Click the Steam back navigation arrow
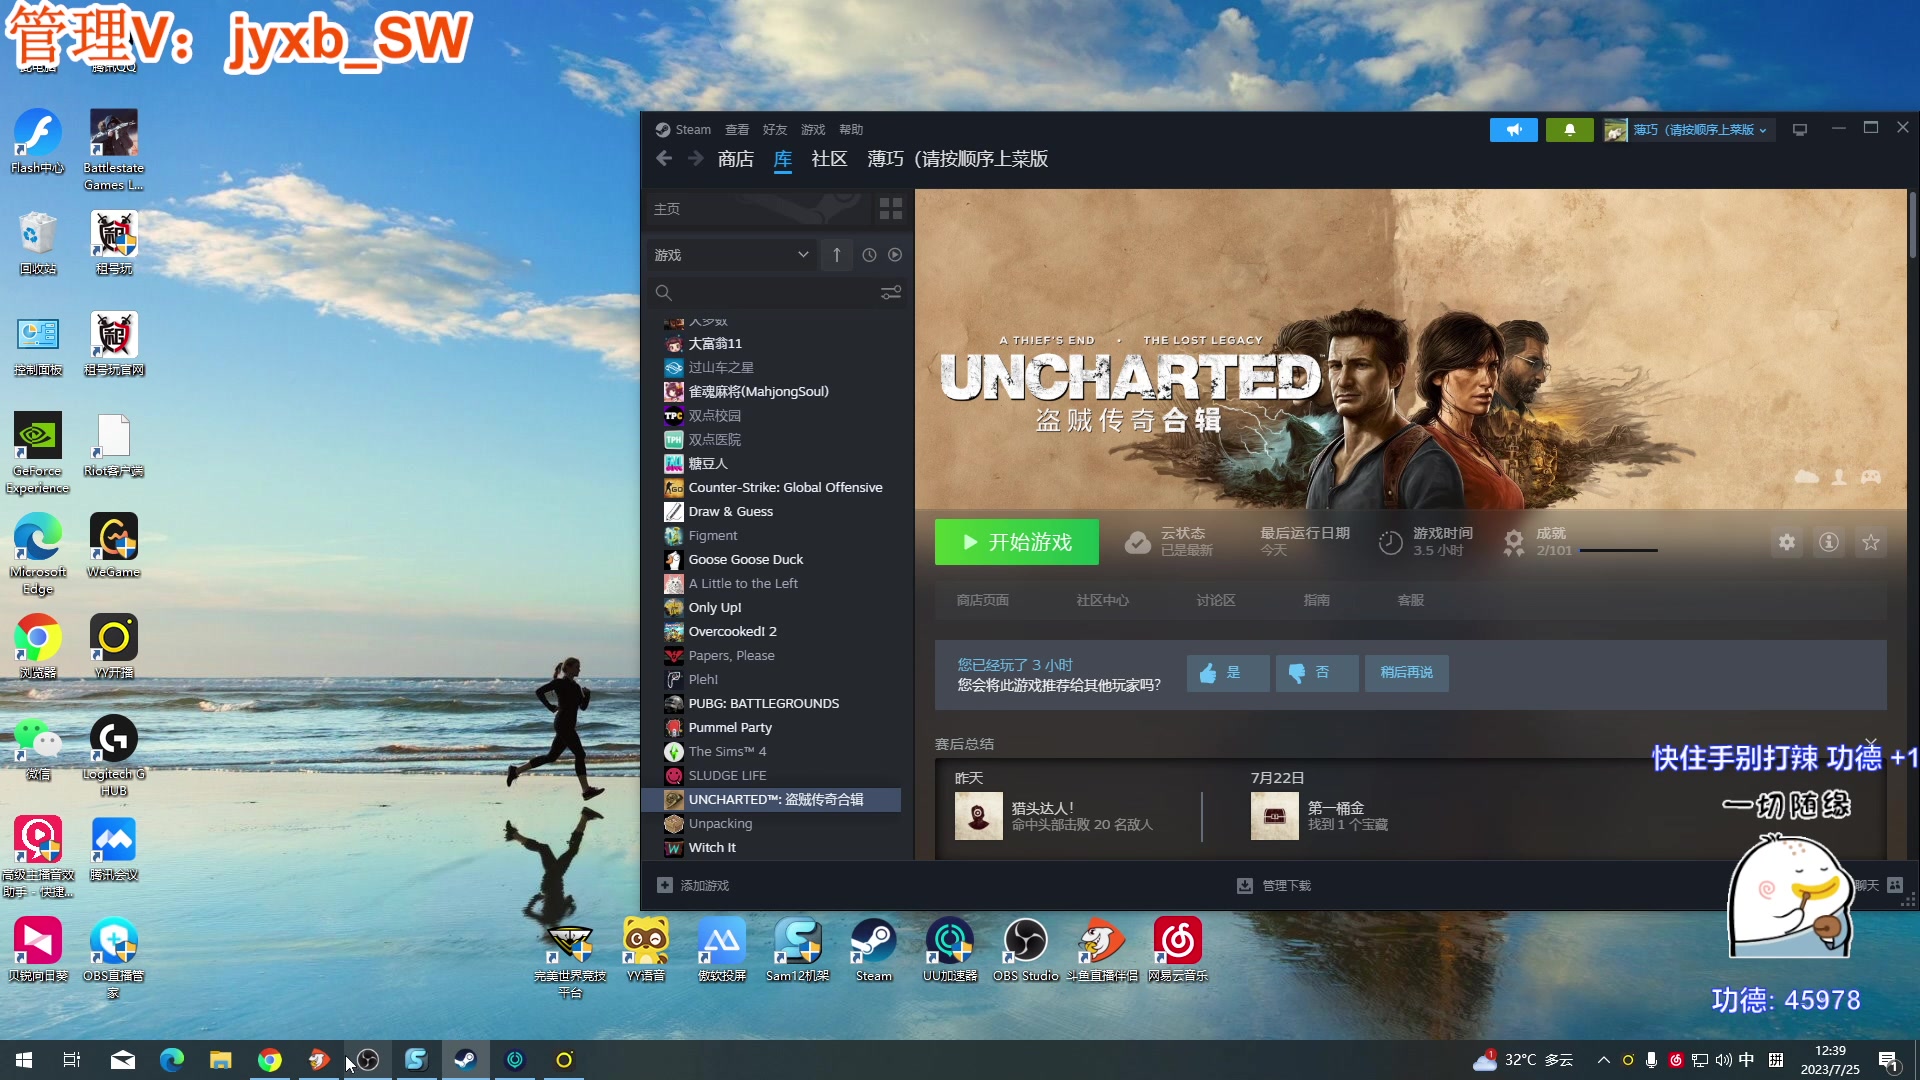 664,159
